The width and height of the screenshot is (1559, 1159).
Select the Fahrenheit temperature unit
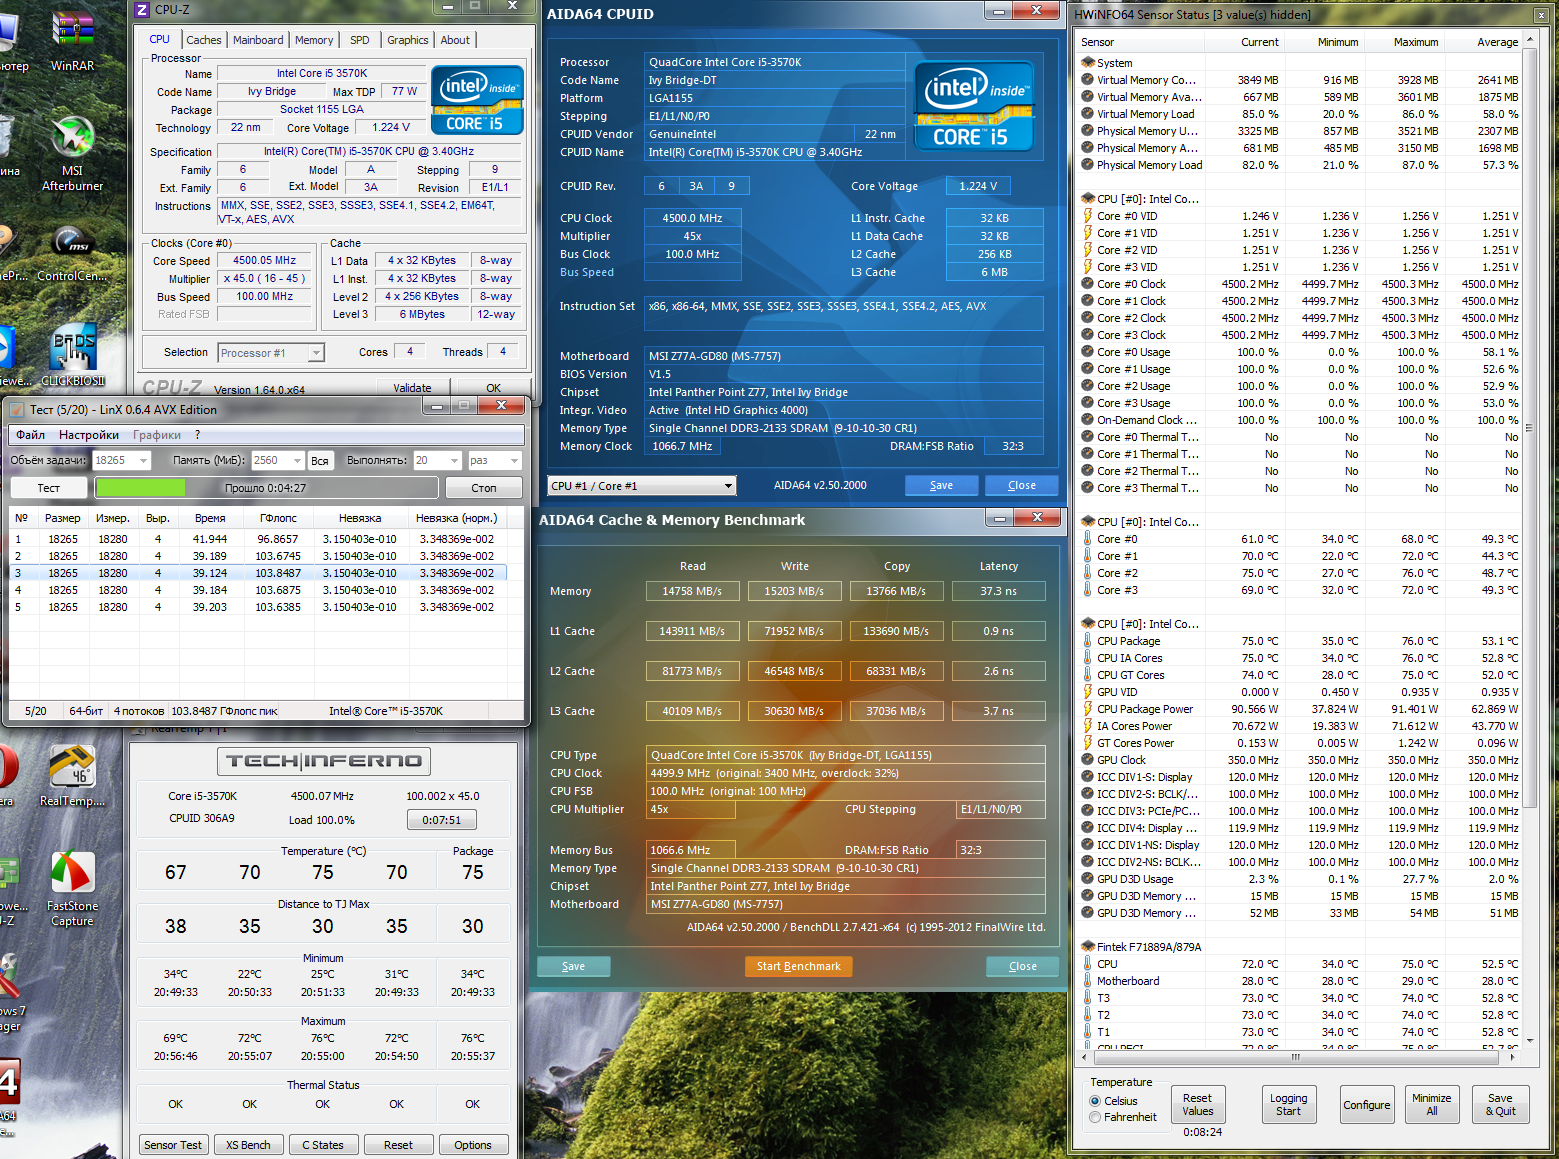point(1095,1117)
